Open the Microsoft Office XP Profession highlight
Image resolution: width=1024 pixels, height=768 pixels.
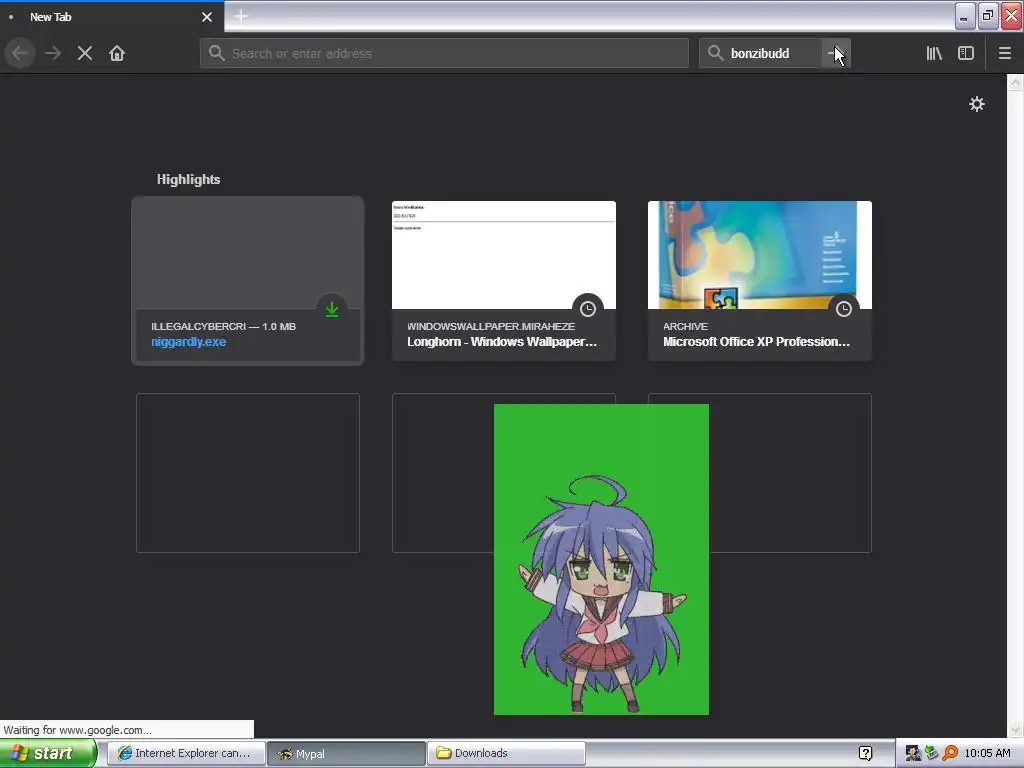point(760,281)
